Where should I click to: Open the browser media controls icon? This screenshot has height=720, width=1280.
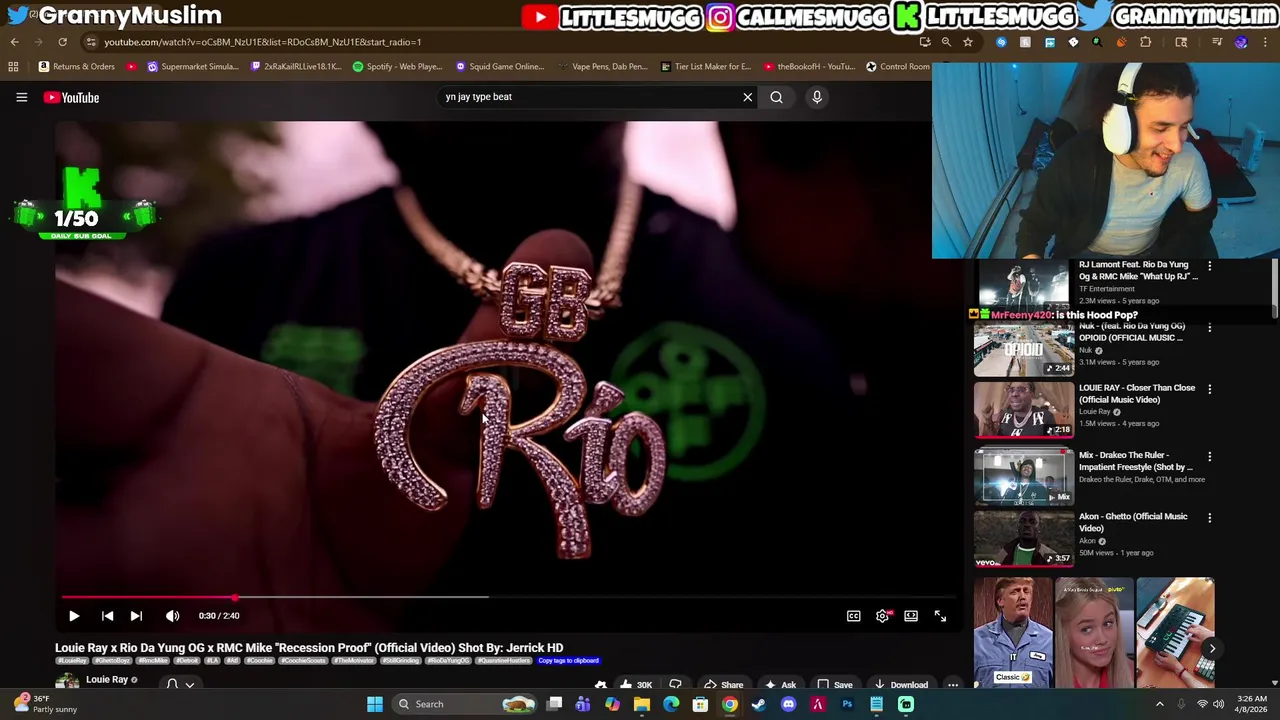tap(1217, 42)
